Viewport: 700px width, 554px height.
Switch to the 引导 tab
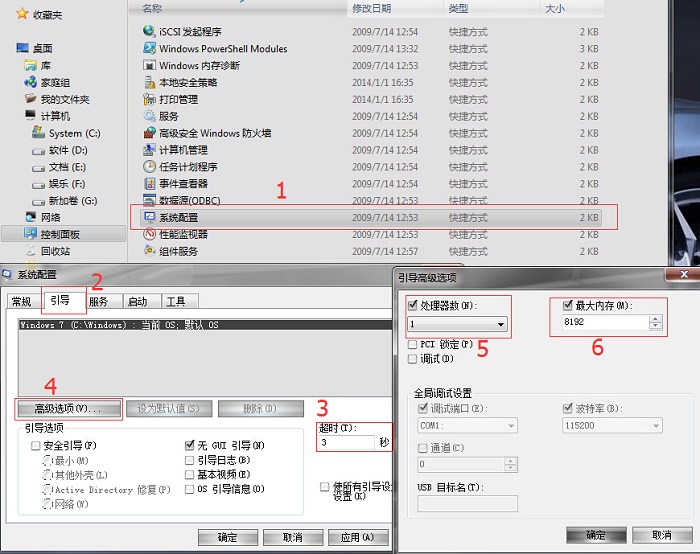(63, 300)
